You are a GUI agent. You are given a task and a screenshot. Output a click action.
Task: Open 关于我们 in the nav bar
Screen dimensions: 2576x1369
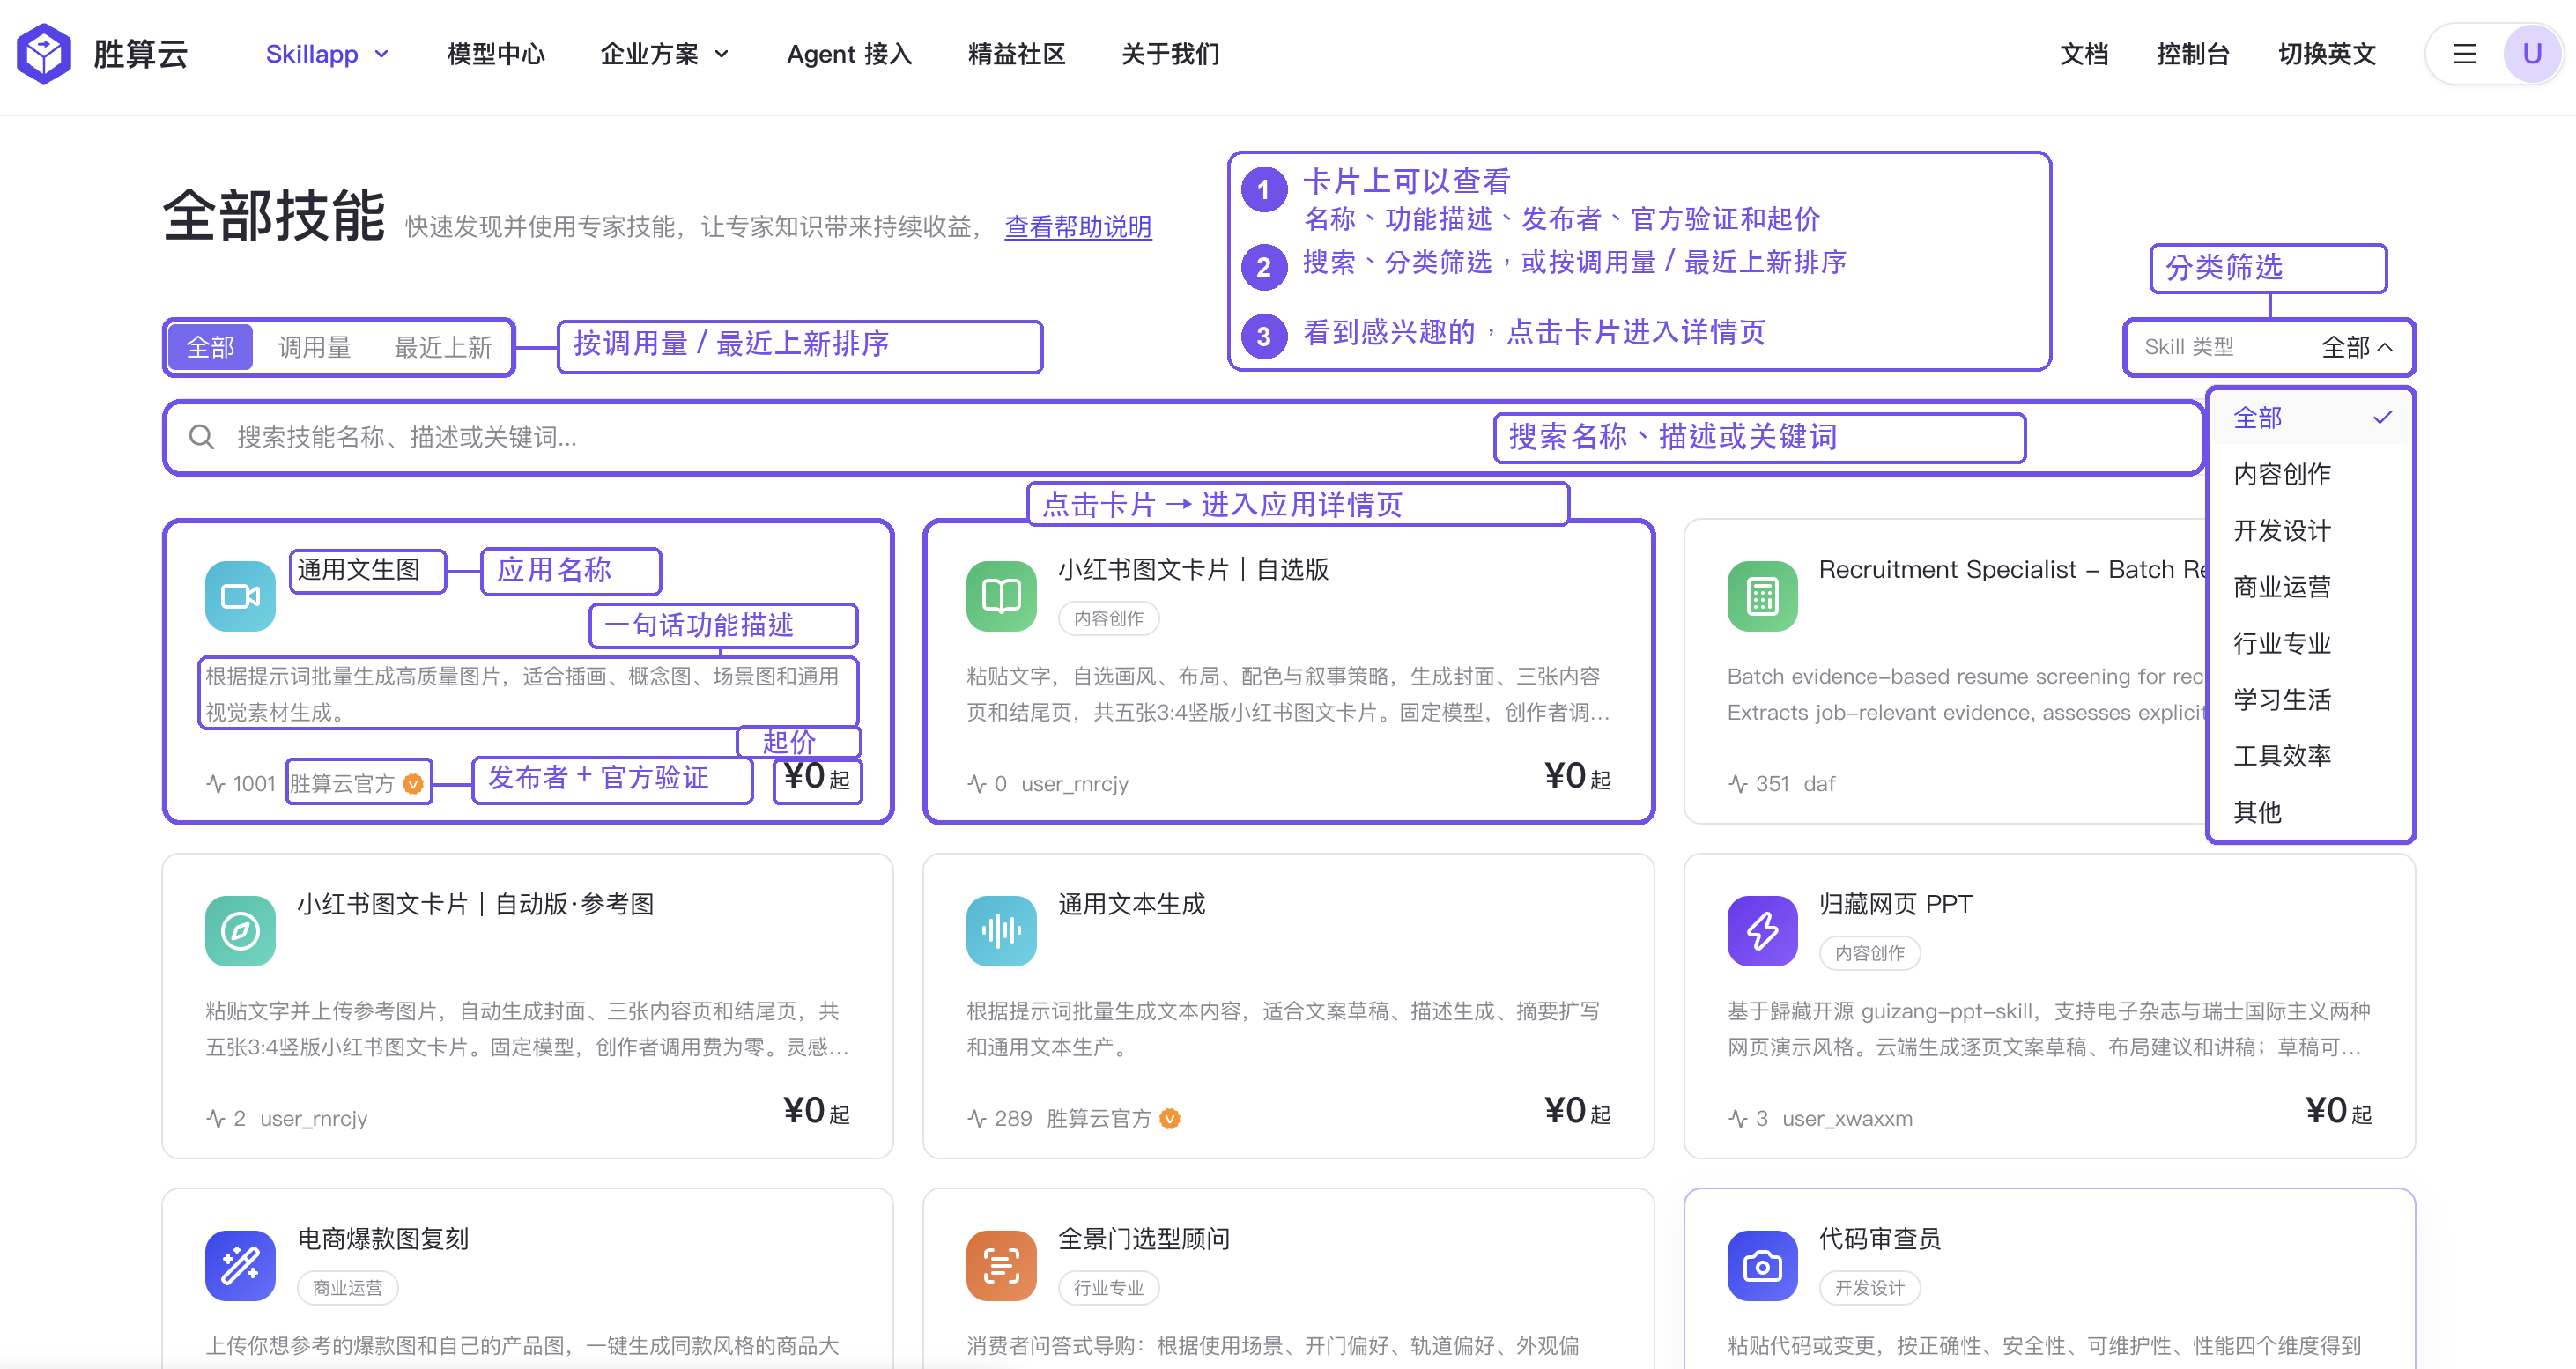pyautogui.click(x=1170, y=54)
